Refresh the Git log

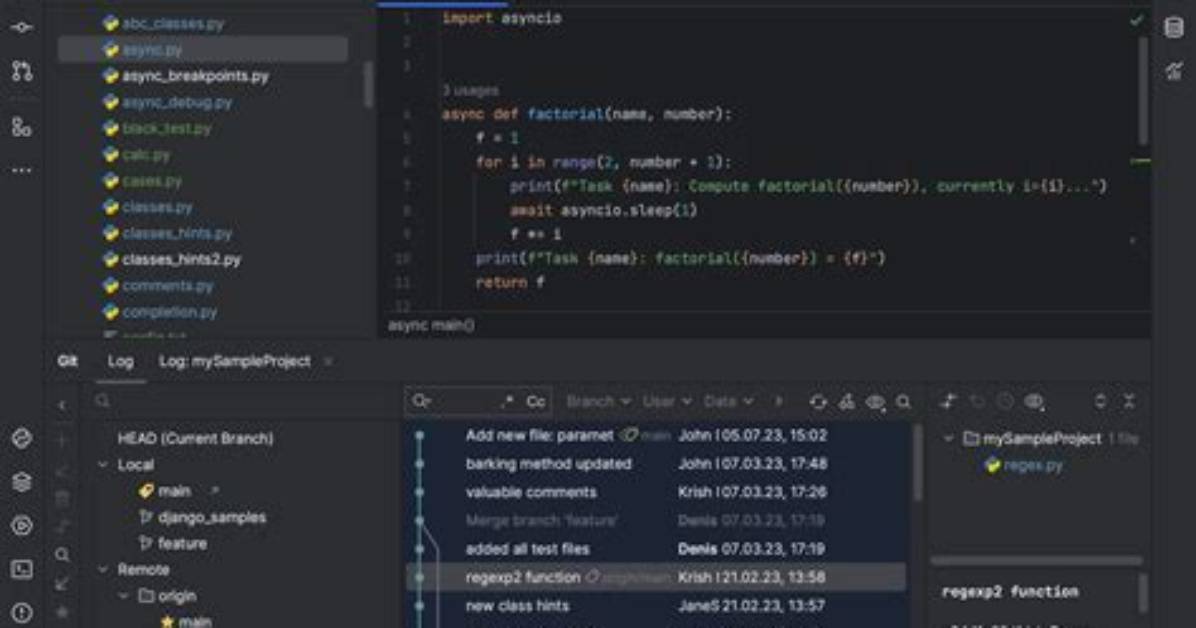(x=818, y=401)
